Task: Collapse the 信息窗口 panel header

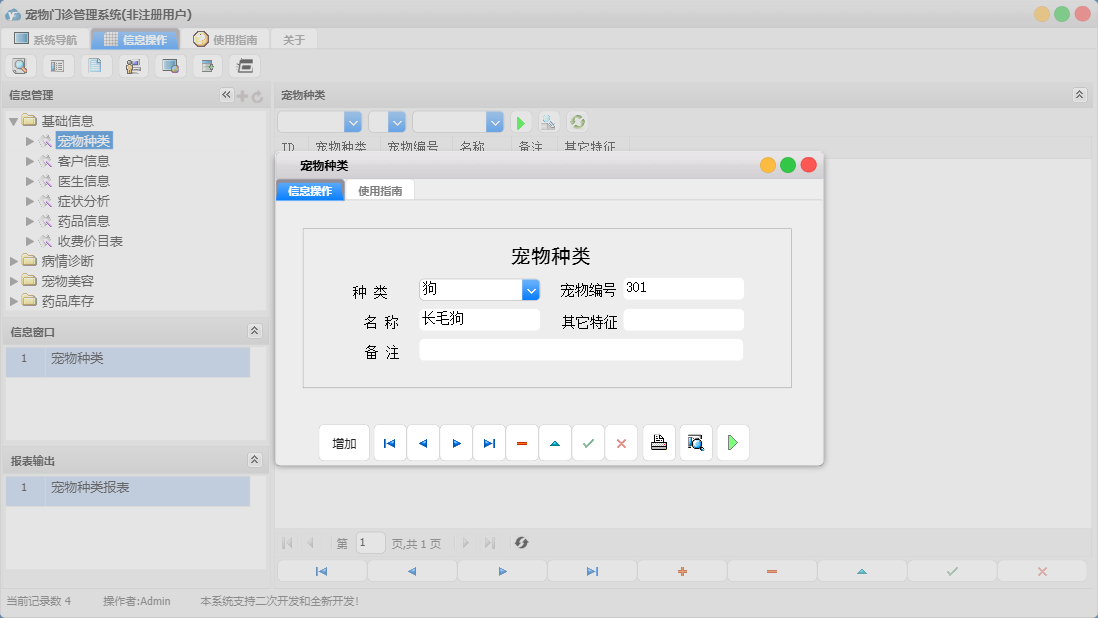Action: click(x=254, y=330)
